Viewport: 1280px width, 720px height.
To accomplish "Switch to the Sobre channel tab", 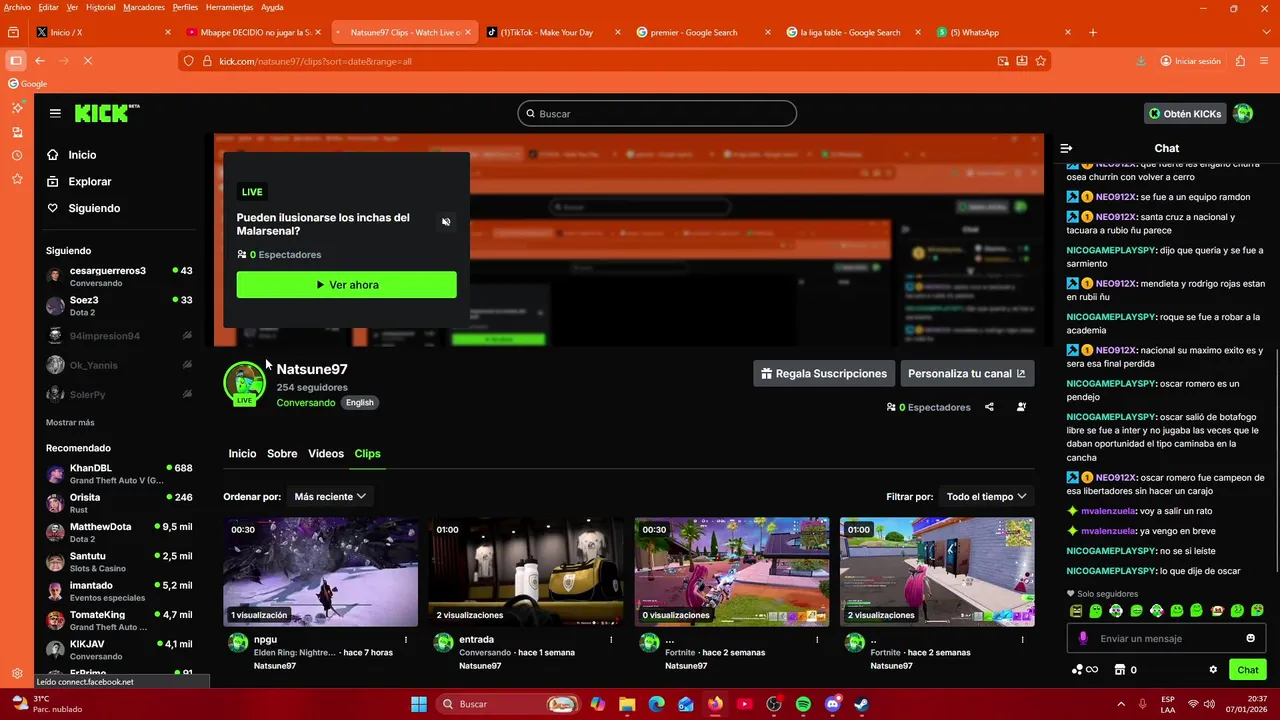I will [x=282, y=453].
